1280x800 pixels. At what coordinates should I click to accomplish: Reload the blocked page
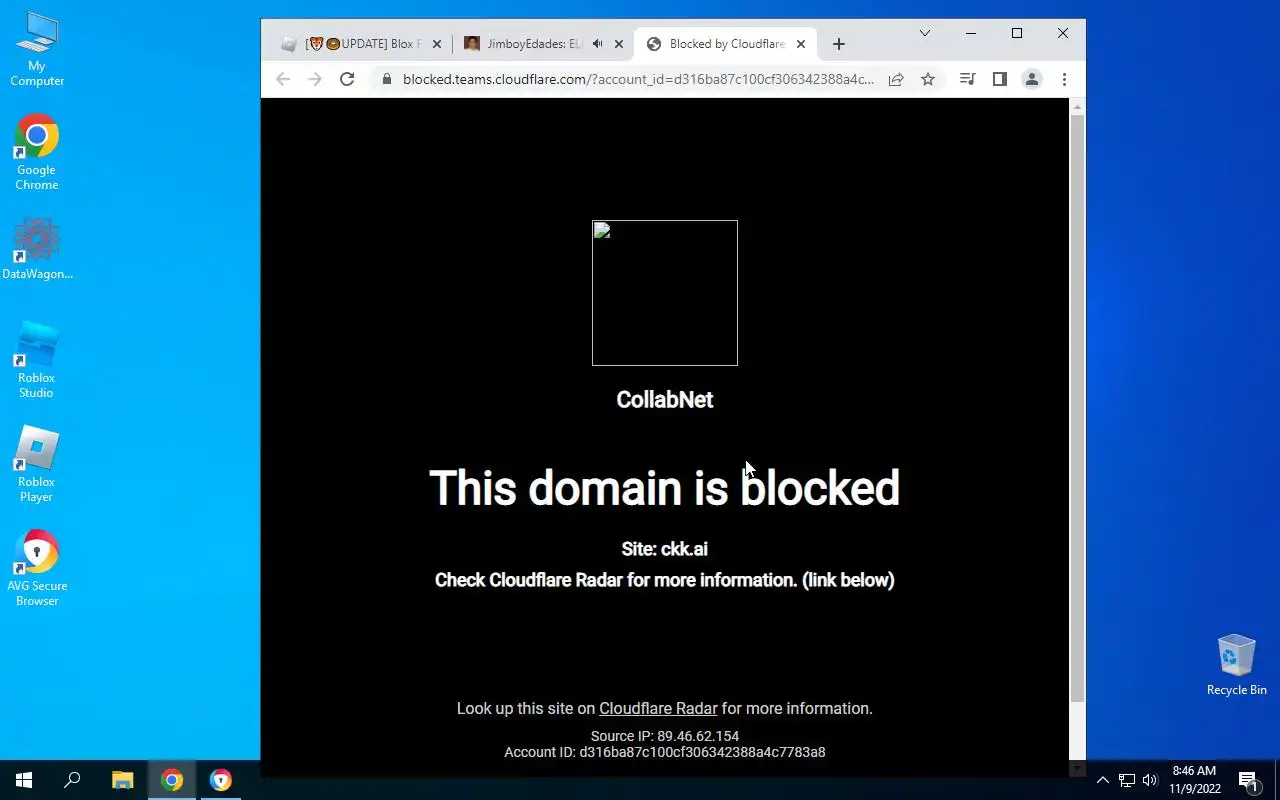pyautogui.click(x=347, y=79)
